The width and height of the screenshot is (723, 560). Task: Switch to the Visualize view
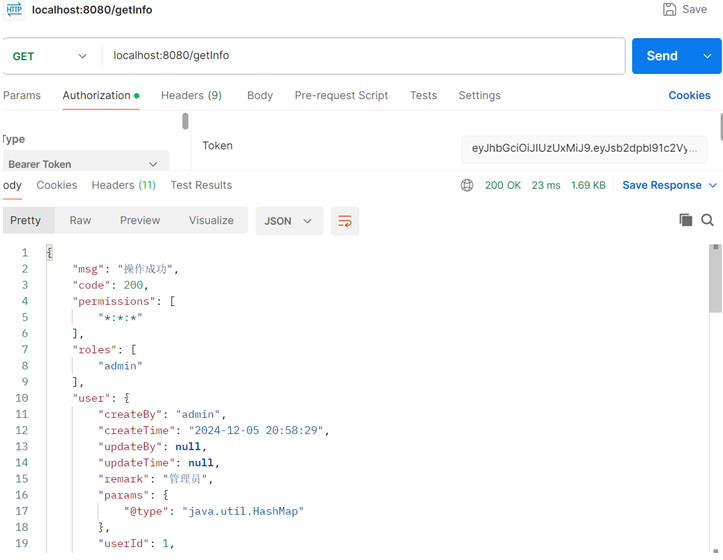pyautogui.click(x=211, y=220)
